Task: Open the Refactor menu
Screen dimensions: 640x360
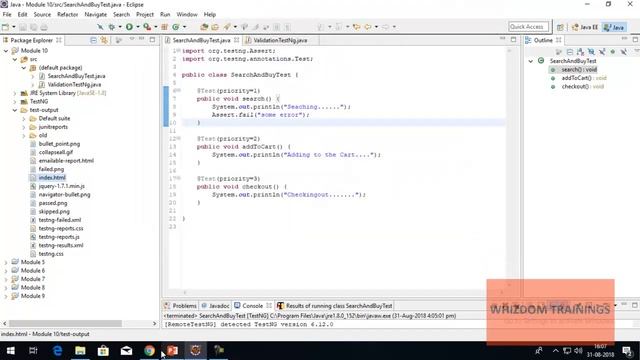Action: pos(67,14)
